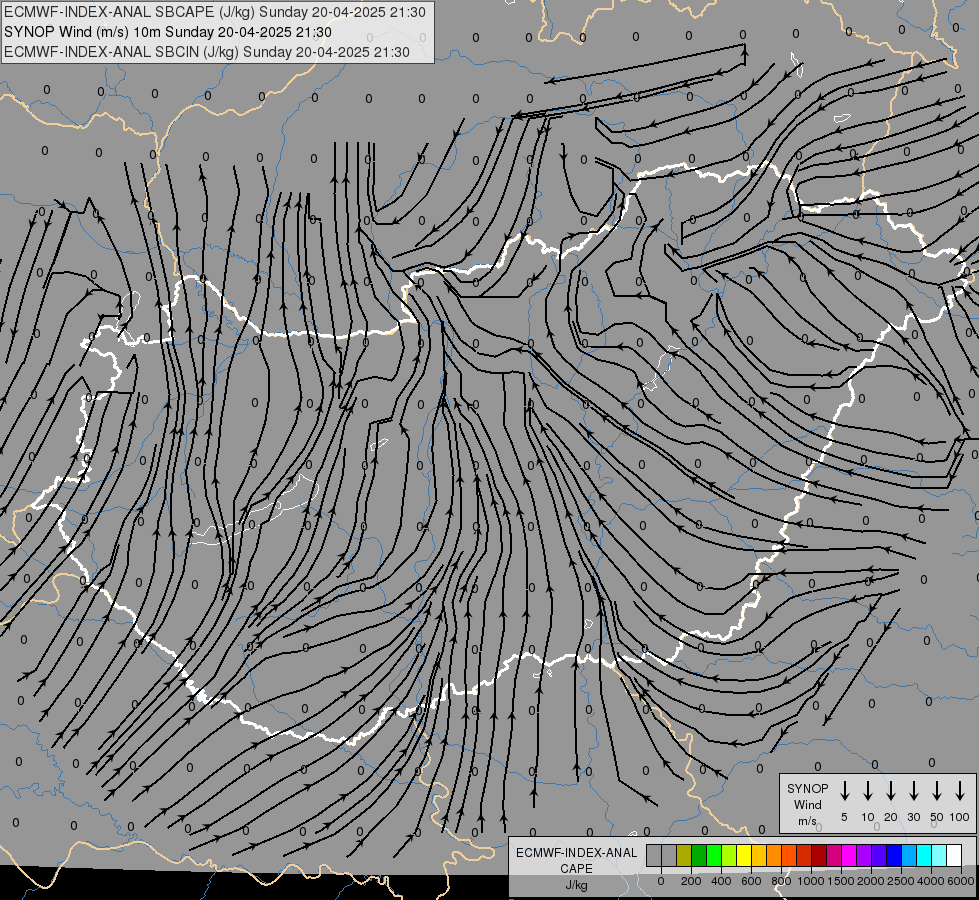Click the 400 tick label on CAPE scale

pos(721,881)
